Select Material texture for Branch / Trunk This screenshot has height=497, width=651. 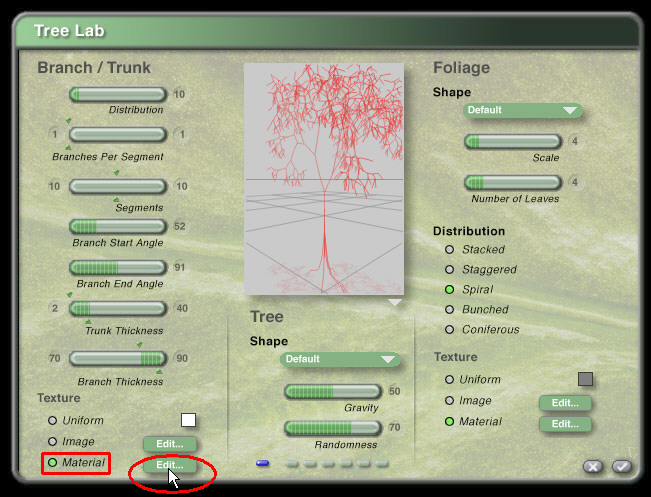[52, 462]
